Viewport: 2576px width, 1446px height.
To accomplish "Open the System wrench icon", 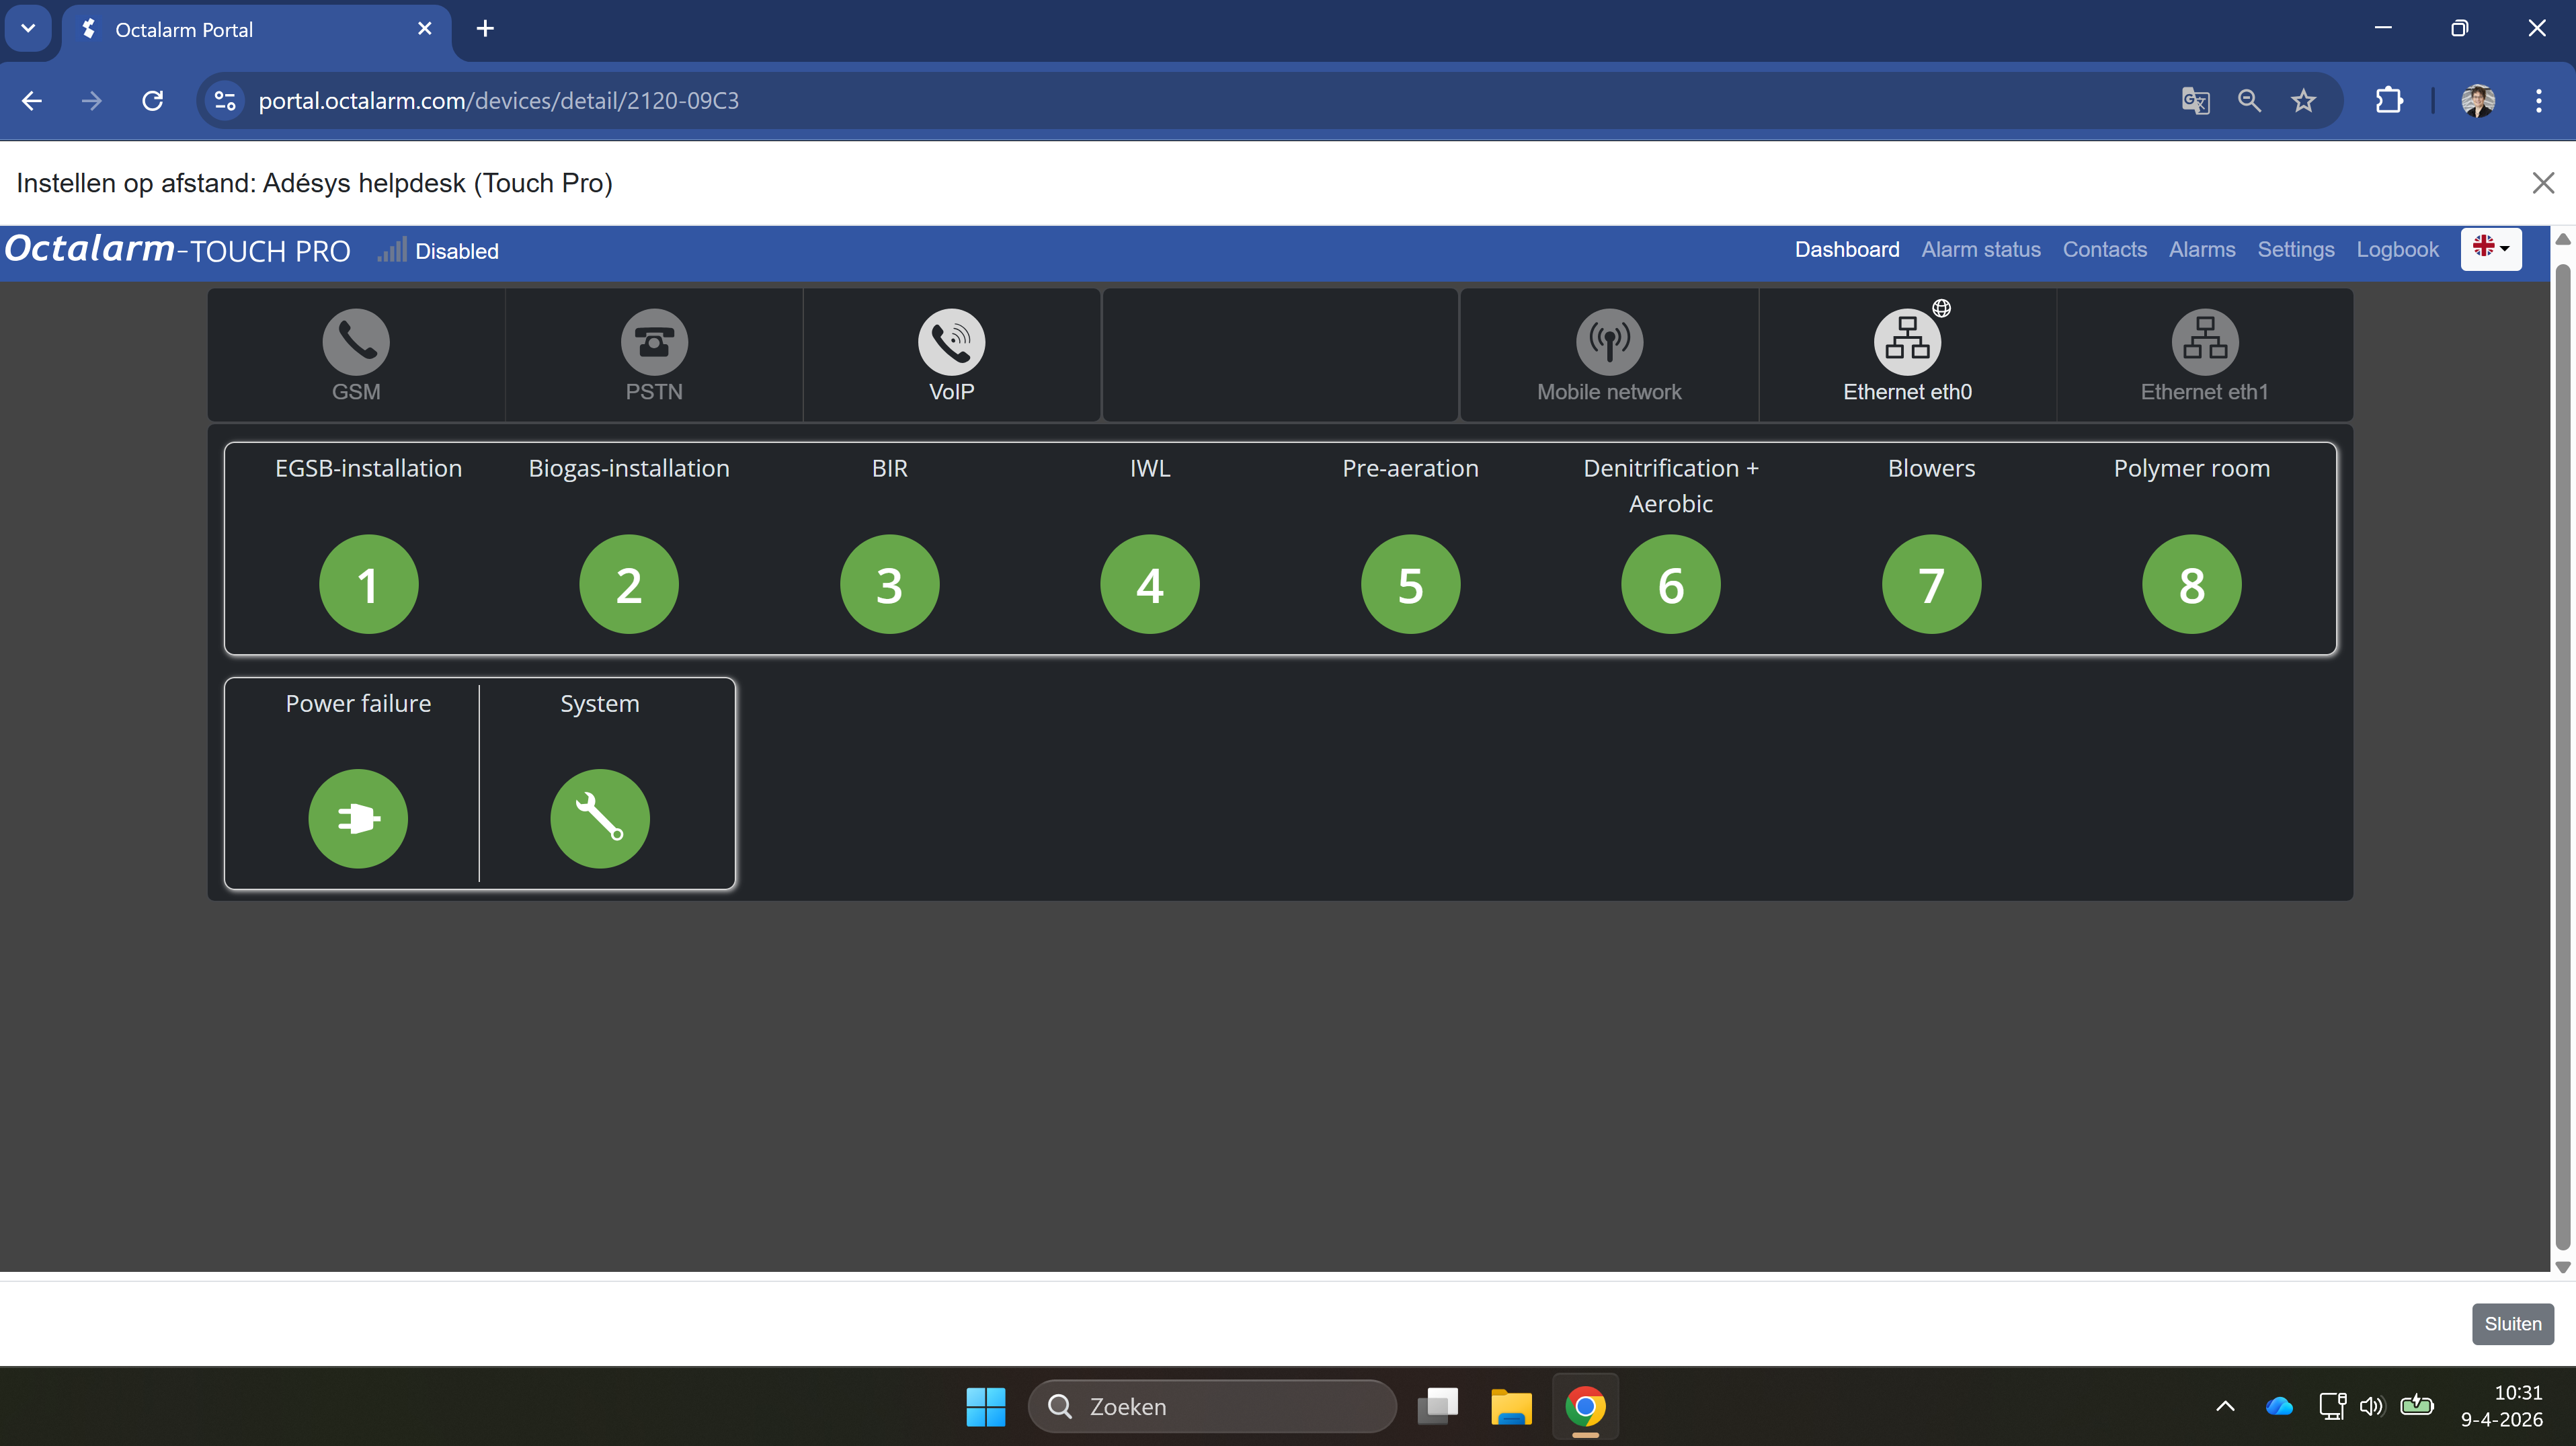I will [x=600, y=818].
